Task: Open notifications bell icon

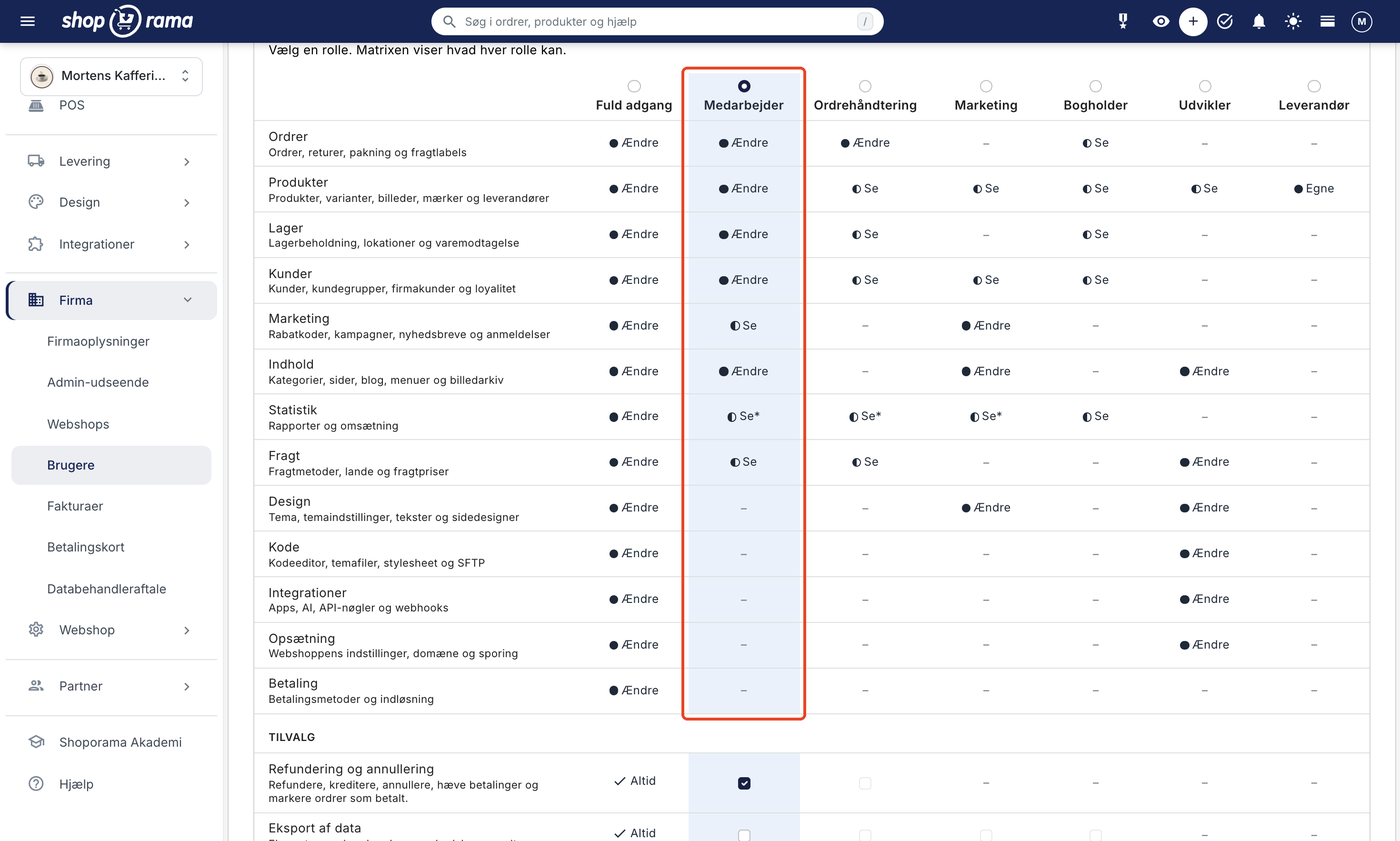Action: 1259,21
